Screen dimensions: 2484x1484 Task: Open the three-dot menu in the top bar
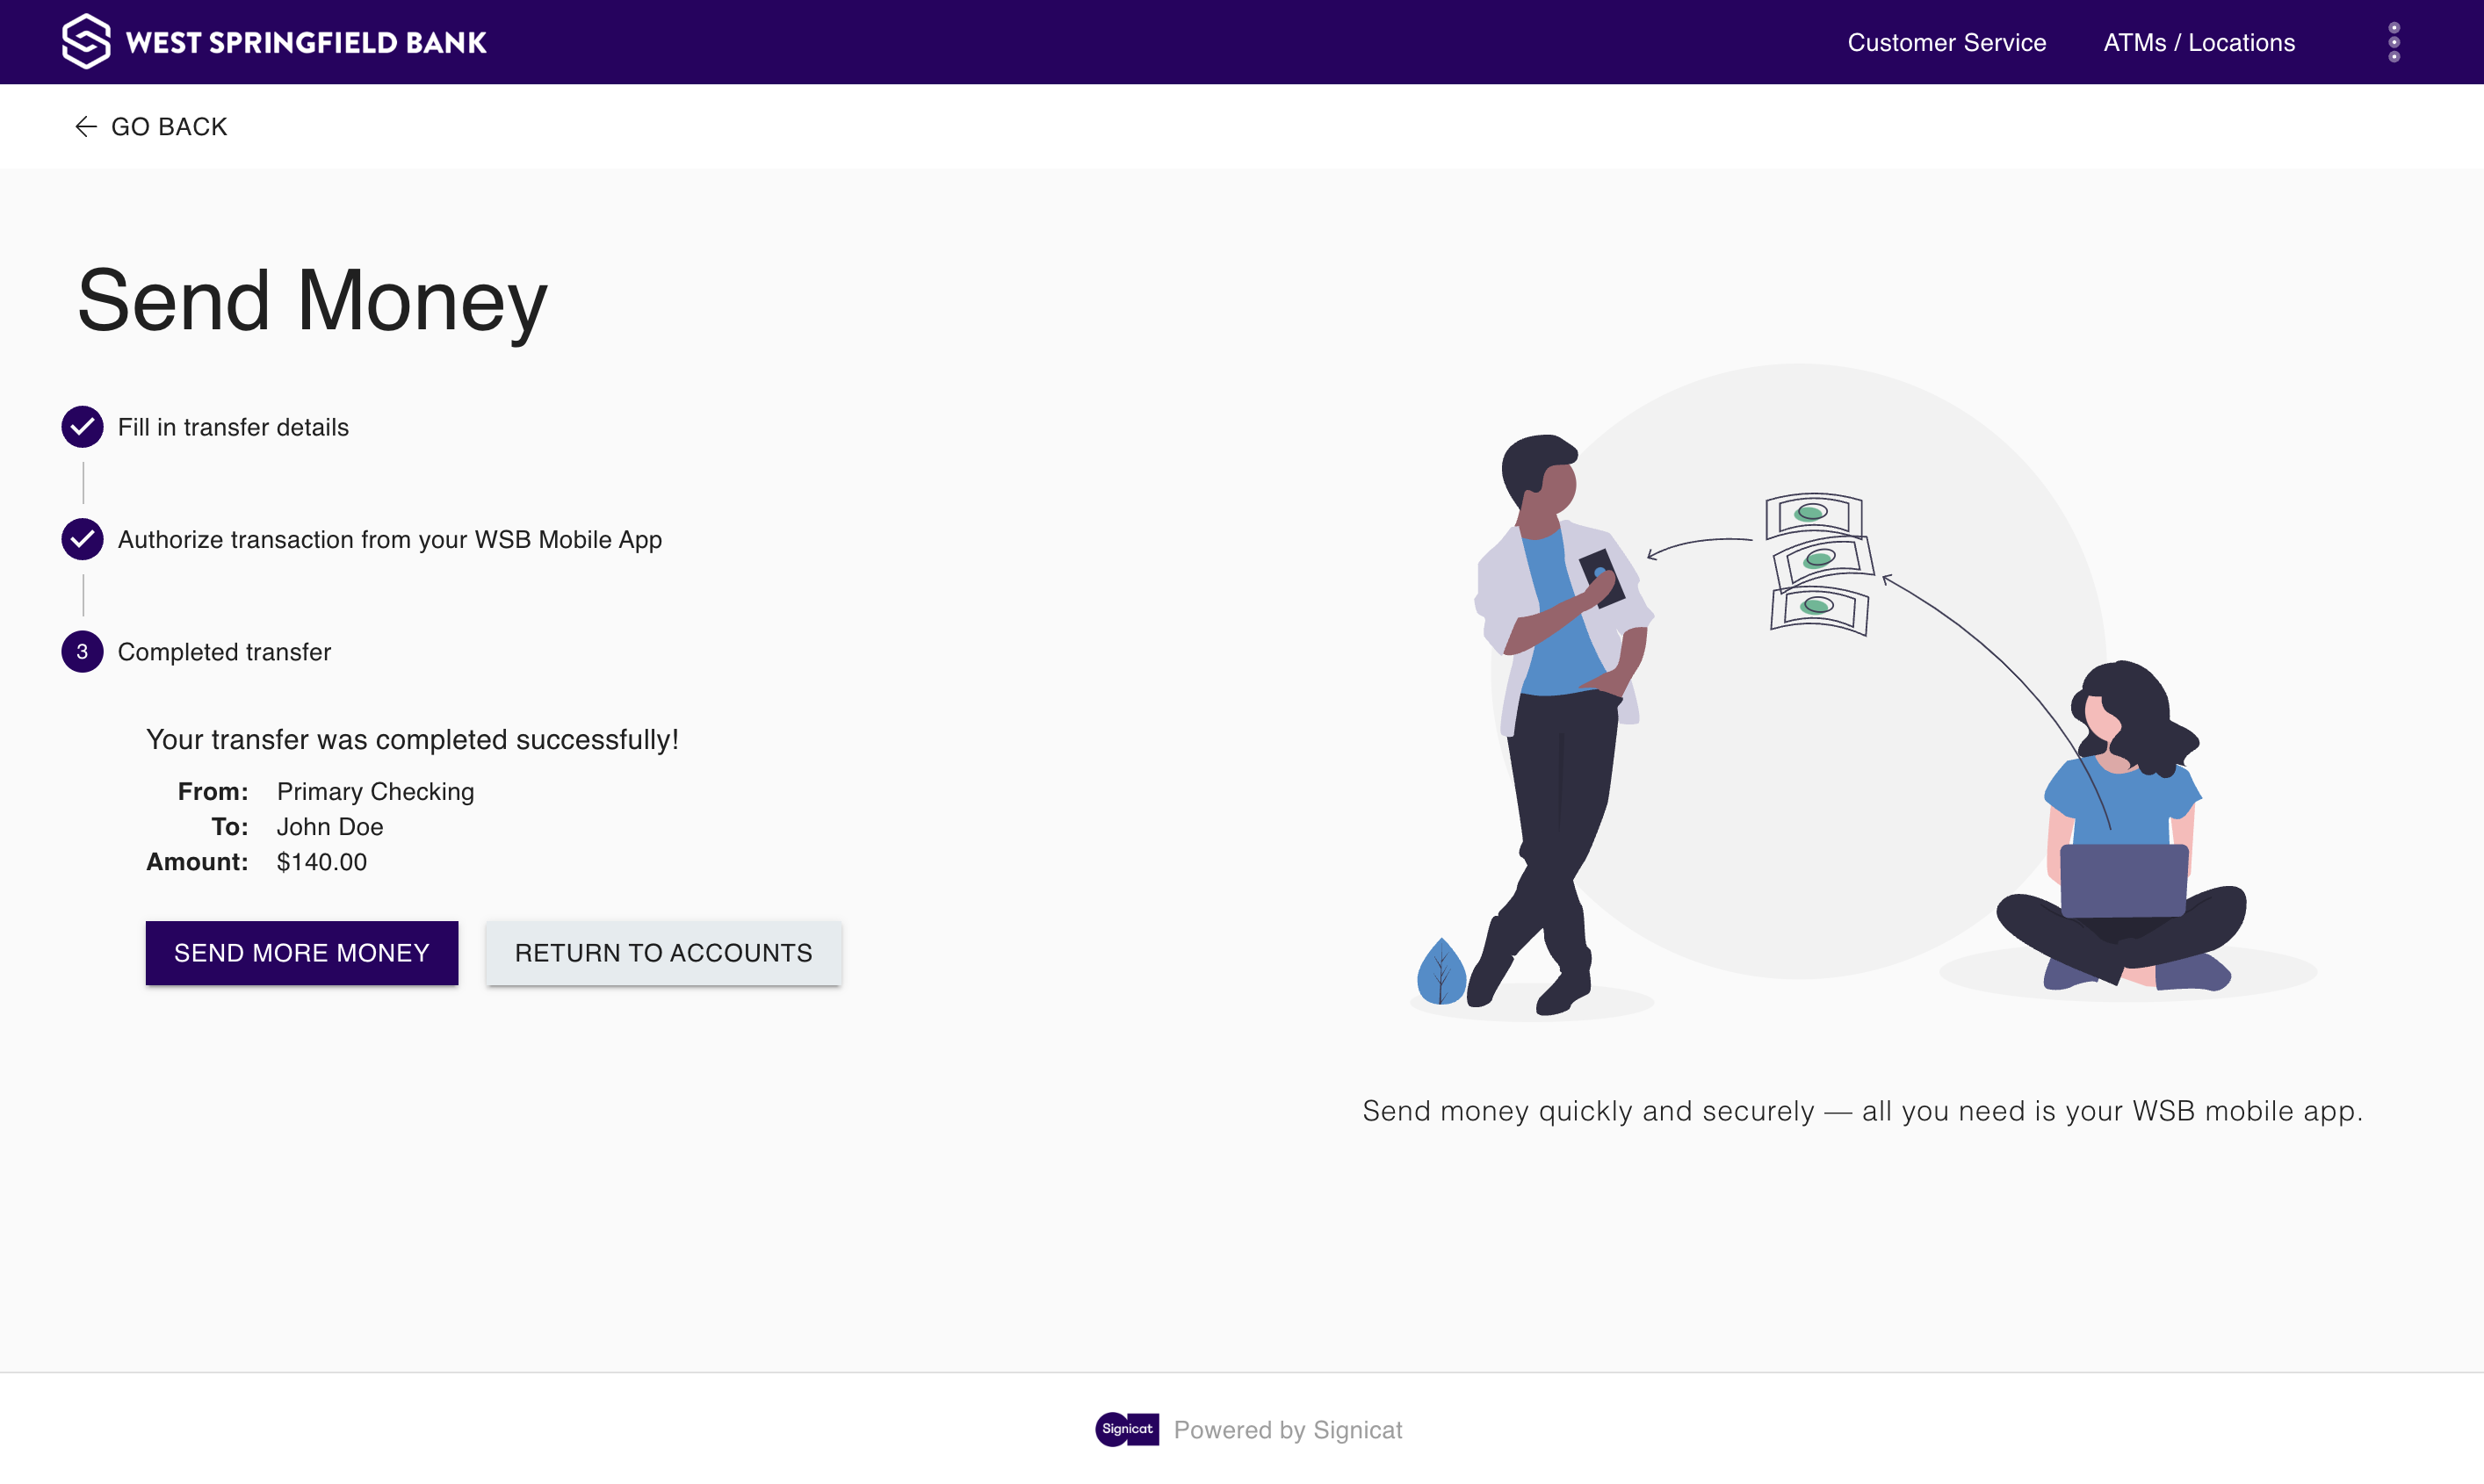(x=2394, y=41)
